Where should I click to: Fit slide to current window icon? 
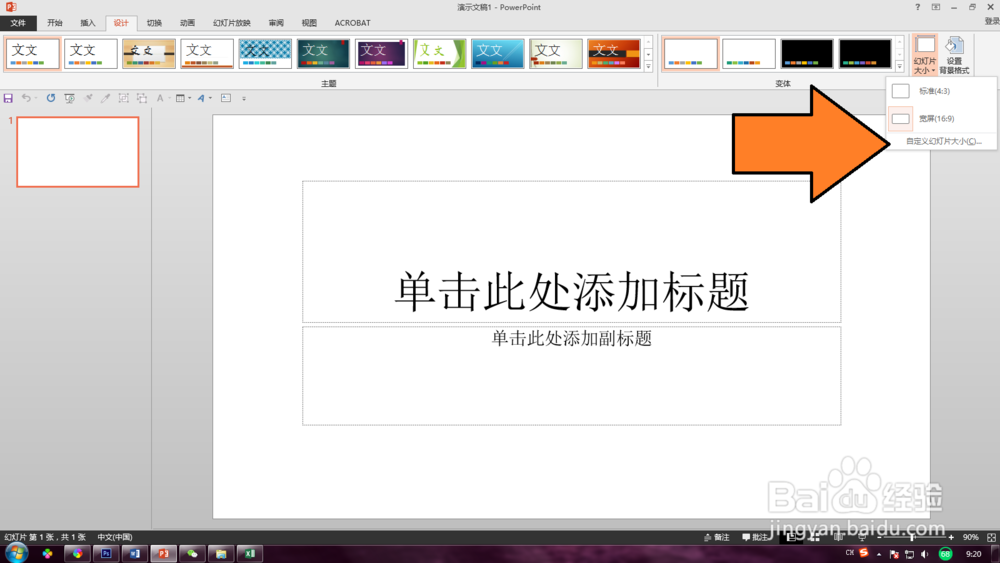click(x=991, y=537)
